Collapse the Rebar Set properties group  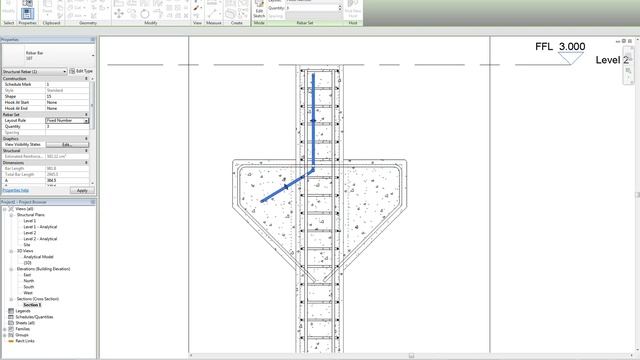86,115
